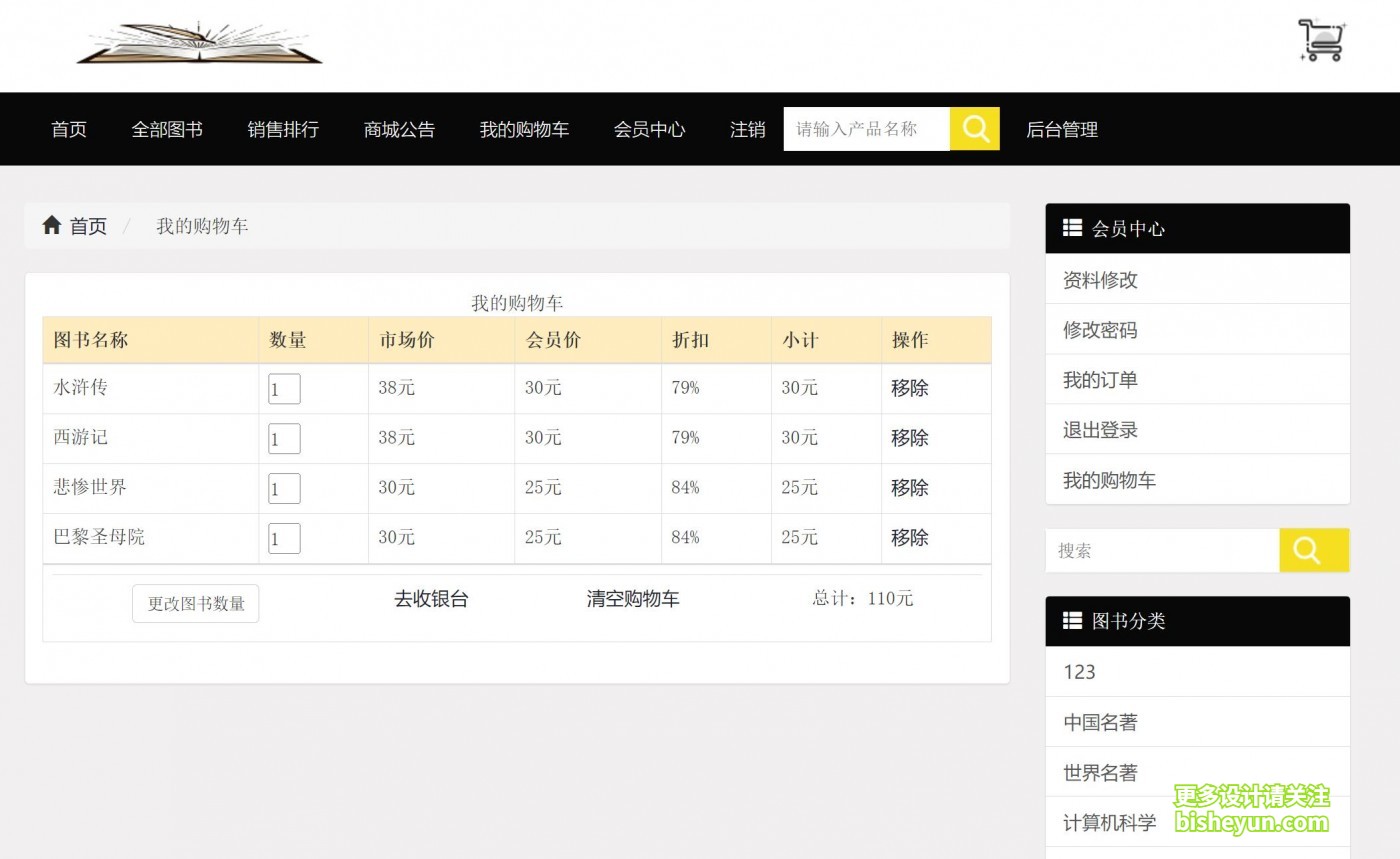1400x859 pixels.
Task: Click the yellow magnifier to search products
Action: [974, 128]
